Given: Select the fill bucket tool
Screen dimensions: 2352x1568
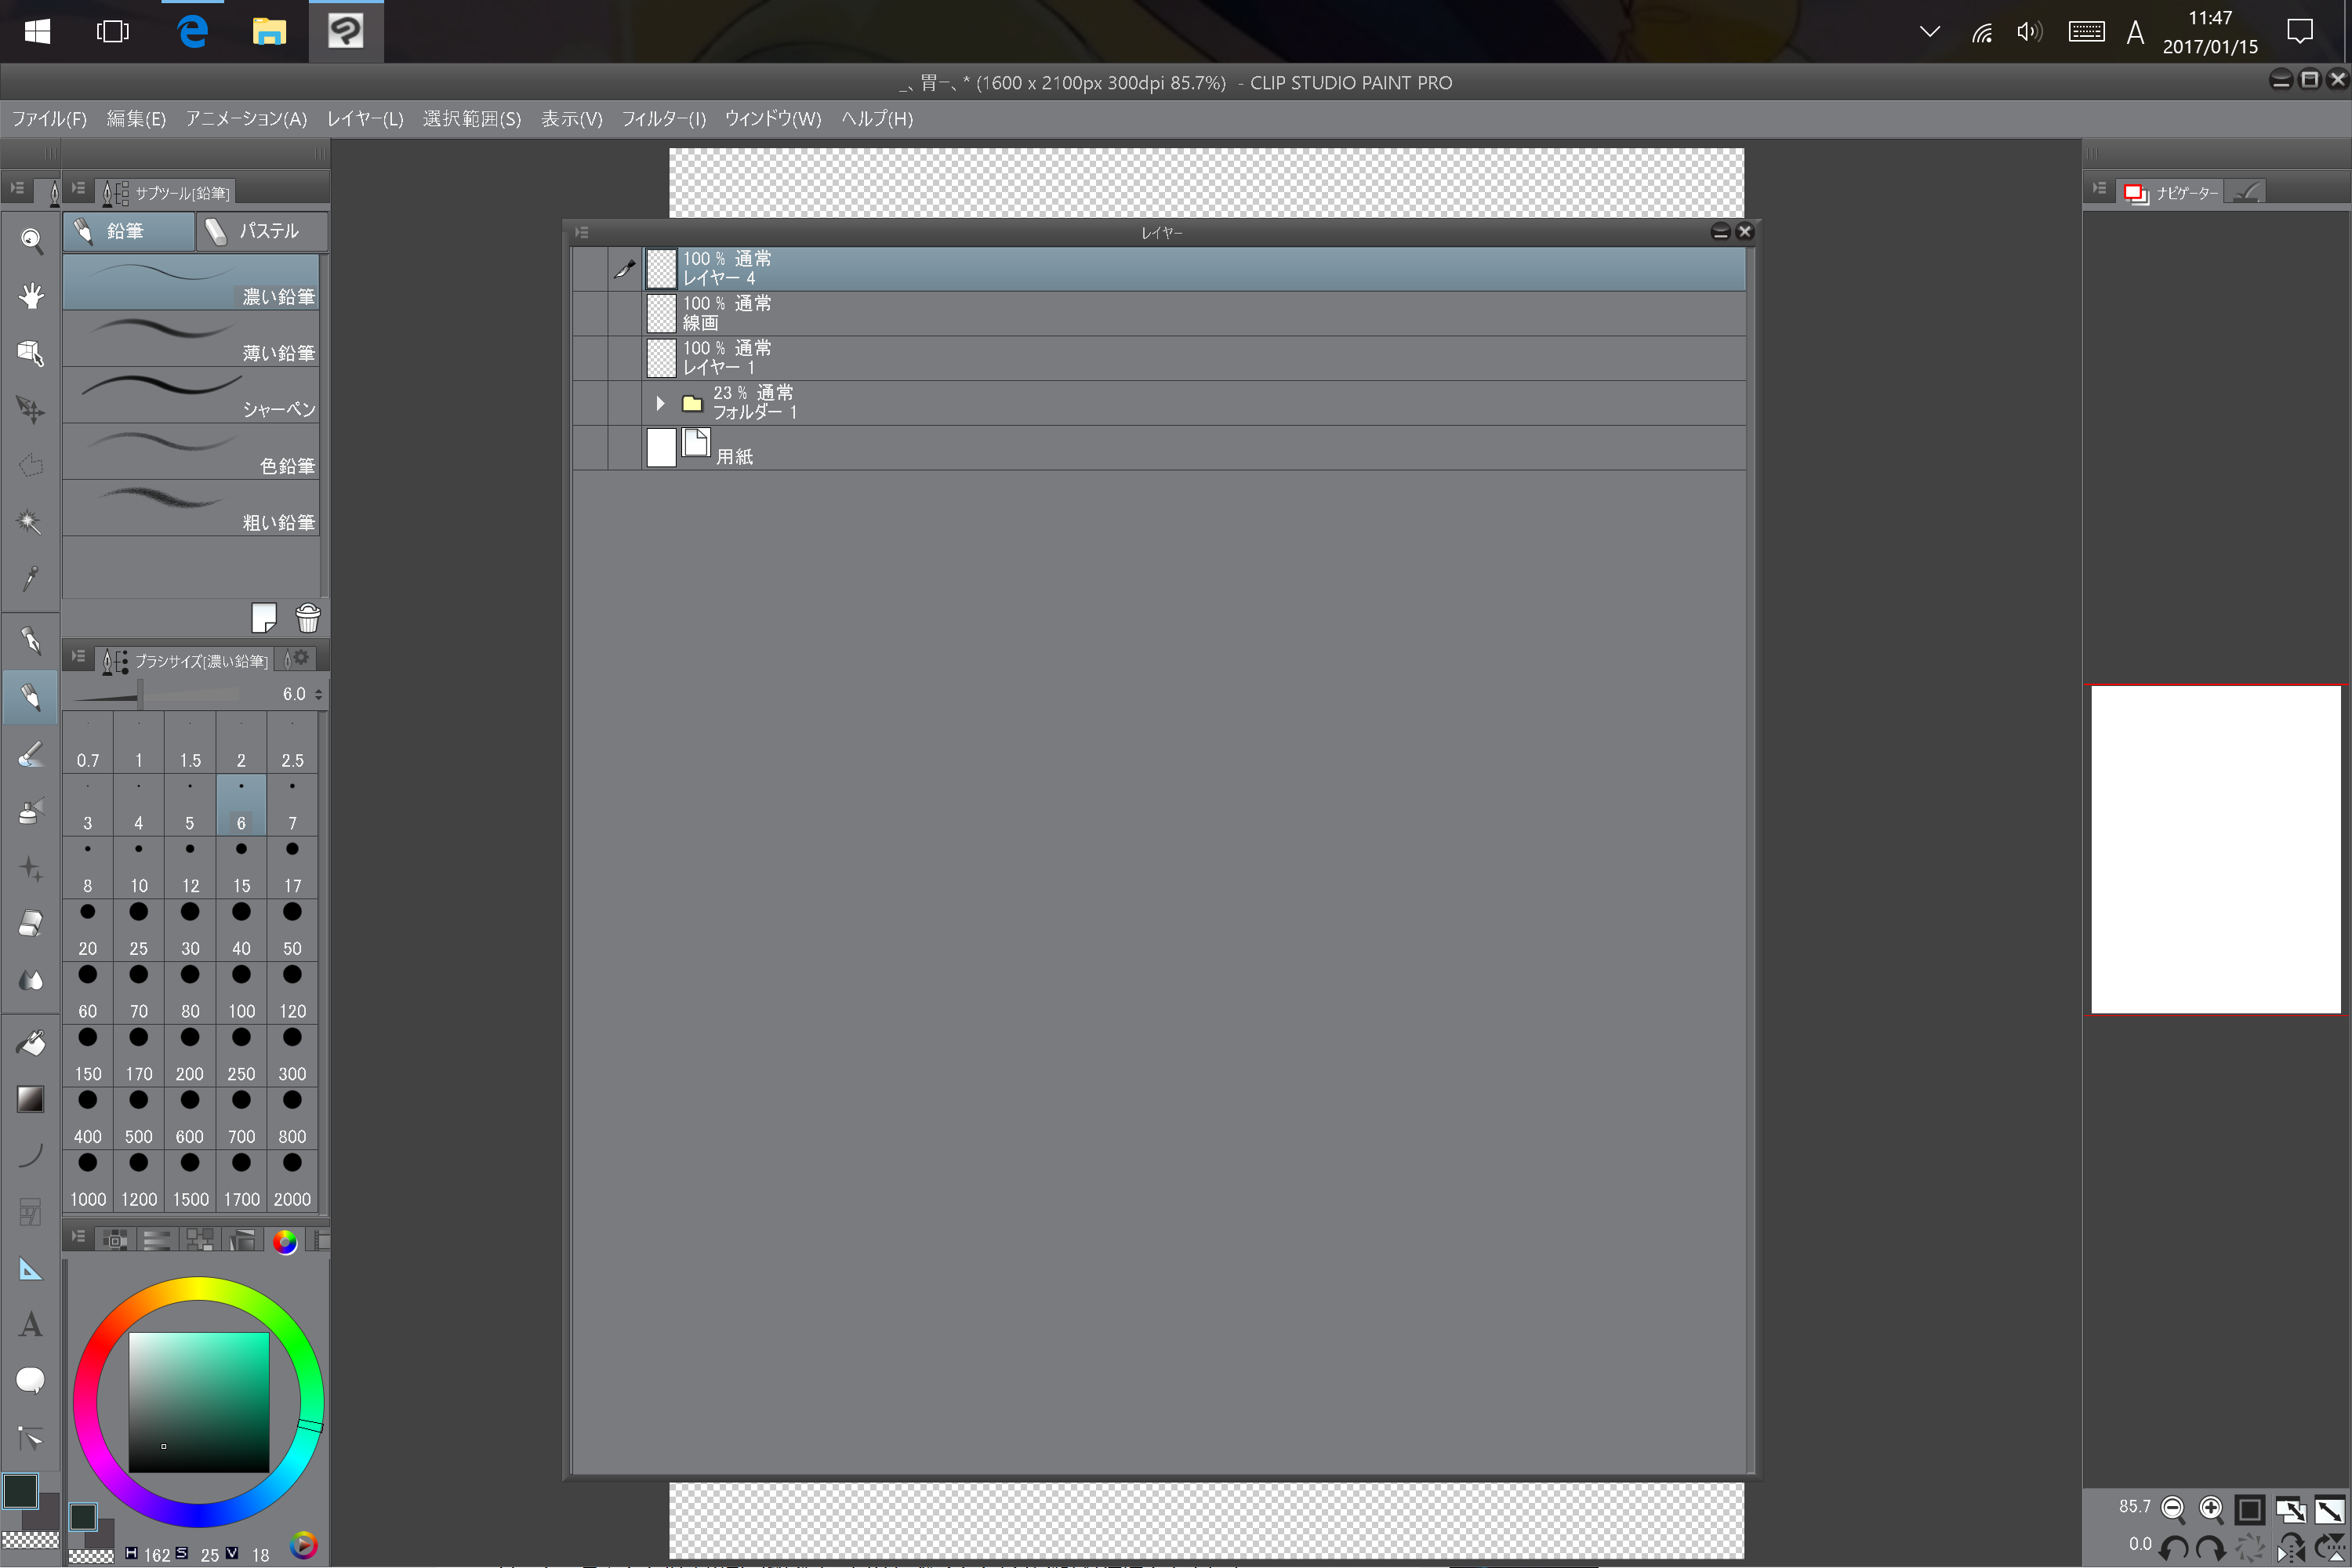Looking at the screenshot, I should (x=31, y=1043).
